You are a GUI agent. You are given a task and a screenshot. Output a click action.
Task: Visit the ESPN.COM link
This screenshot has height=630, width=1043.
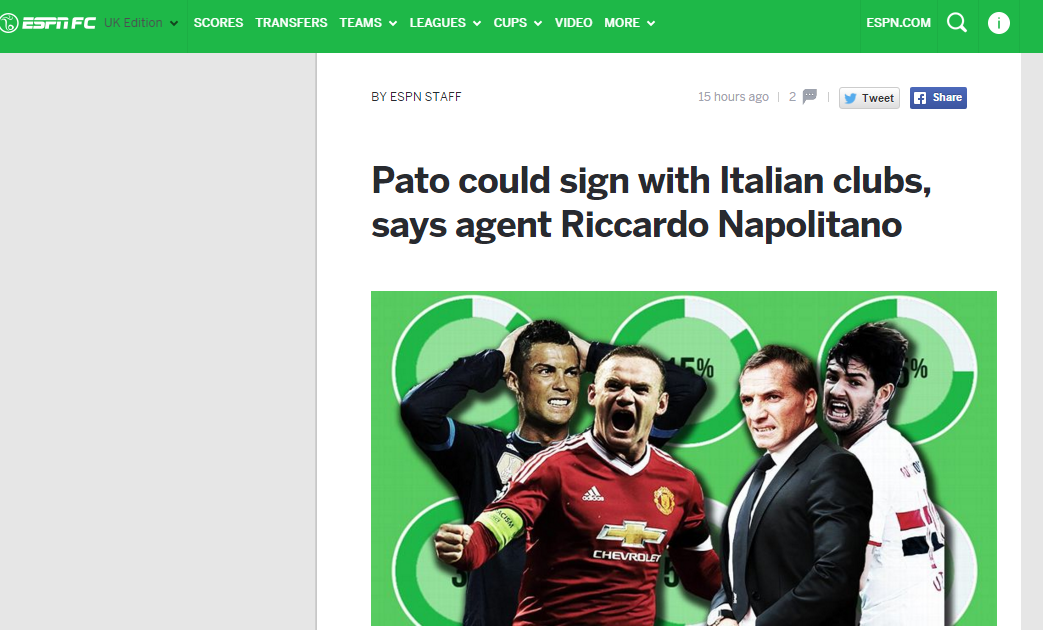pyautogui.click(x=898, y=23)
